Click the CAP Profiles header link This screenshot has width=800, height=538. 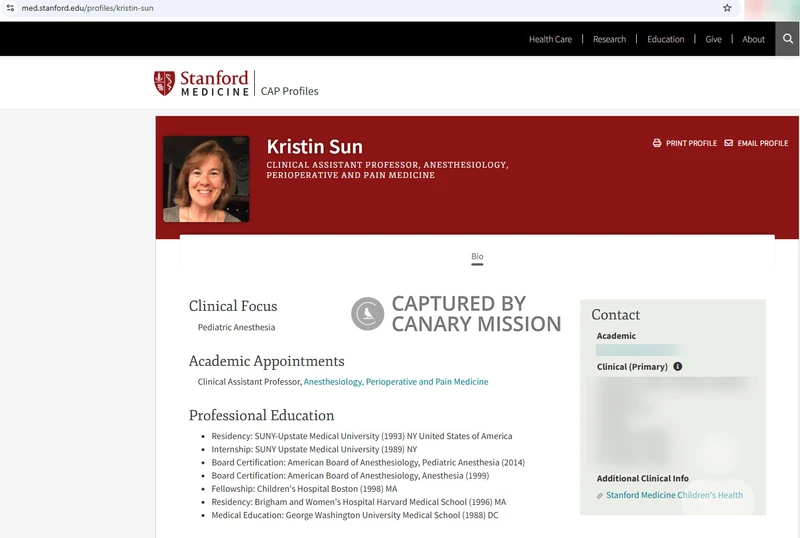point(289,91)
